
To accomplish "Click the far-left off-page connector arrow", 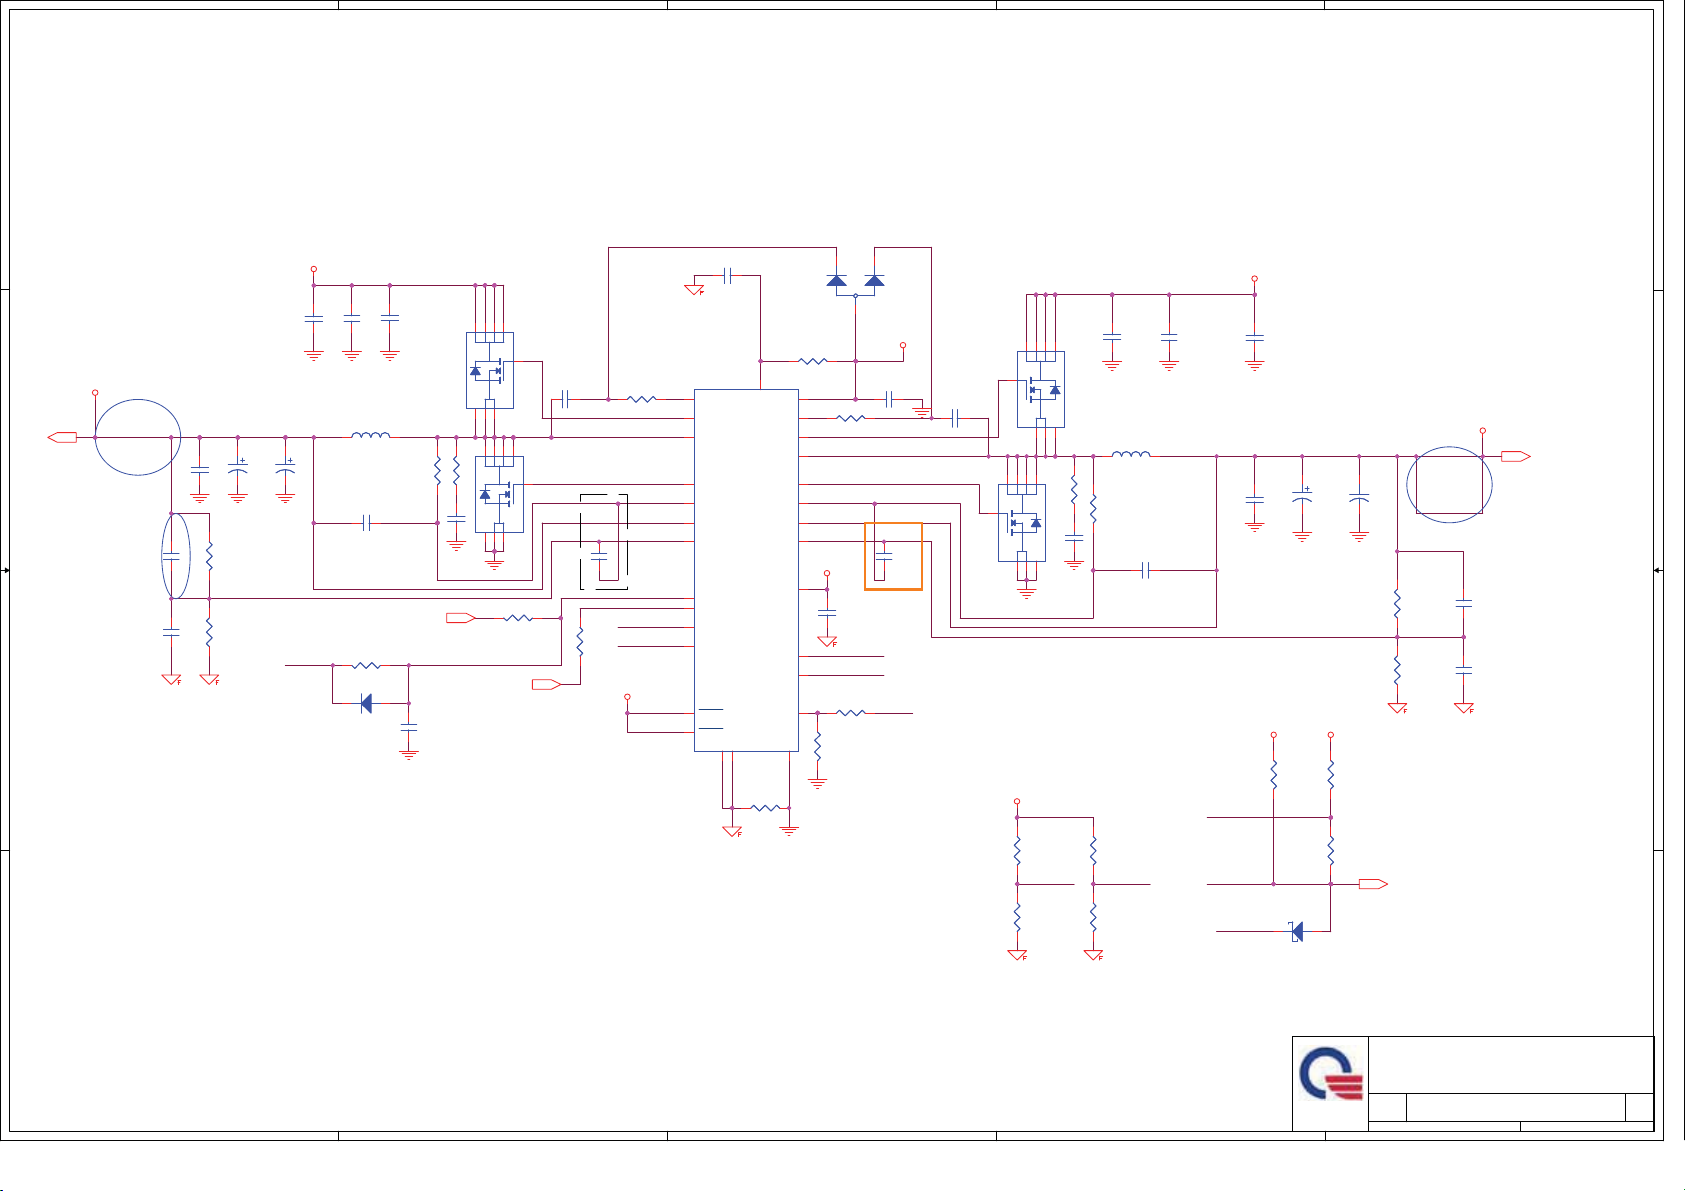I will coord(62,437).
